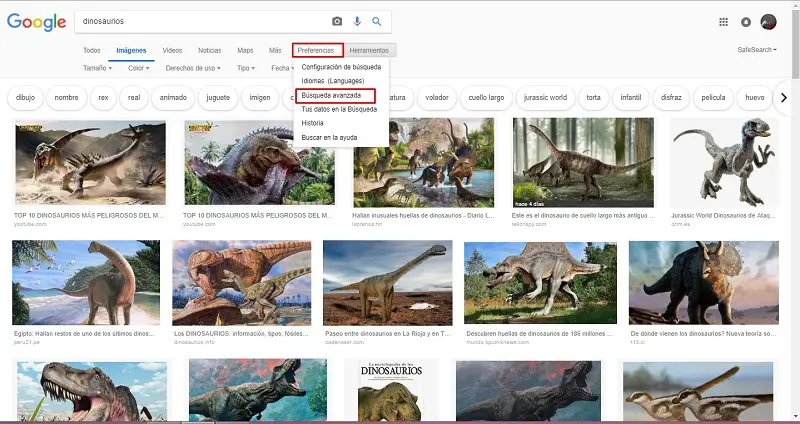Open the Google apps grid icon
Viewport: 800px width, 424px height.
point(724,22)
